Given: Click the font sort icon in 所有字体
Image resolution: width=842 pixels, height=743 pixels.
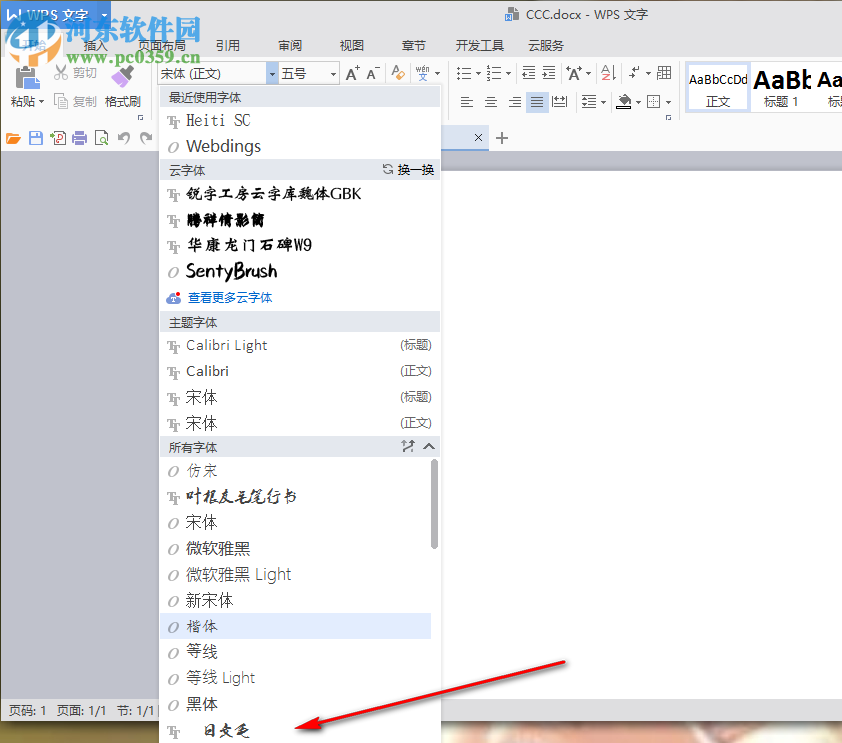Looking at the screenshot, I should click(x=408, y=446).
